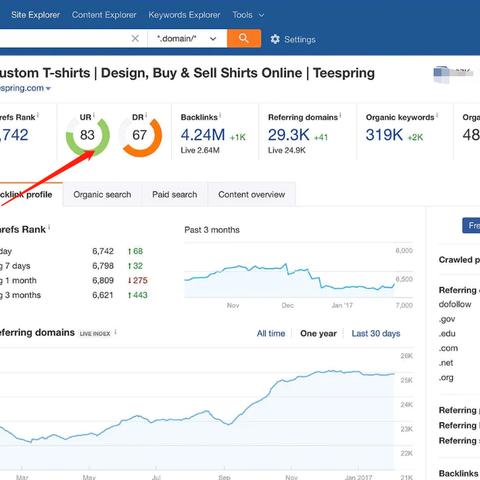The width and height of the screenshot is (480, 480).
Task: Open Keywords Explorer in top navigation
Action: (184, 15)
